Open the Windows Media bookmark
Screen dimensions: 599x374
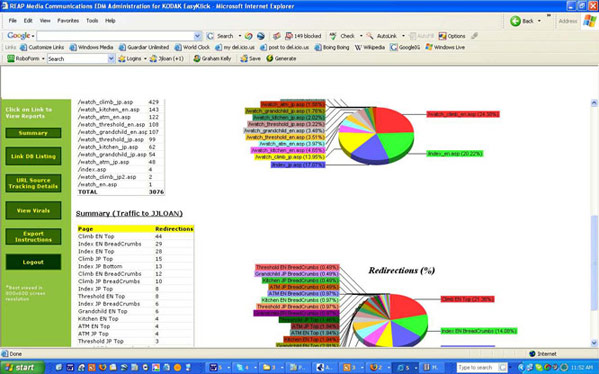pyautogui.click(x=91, y=47)
